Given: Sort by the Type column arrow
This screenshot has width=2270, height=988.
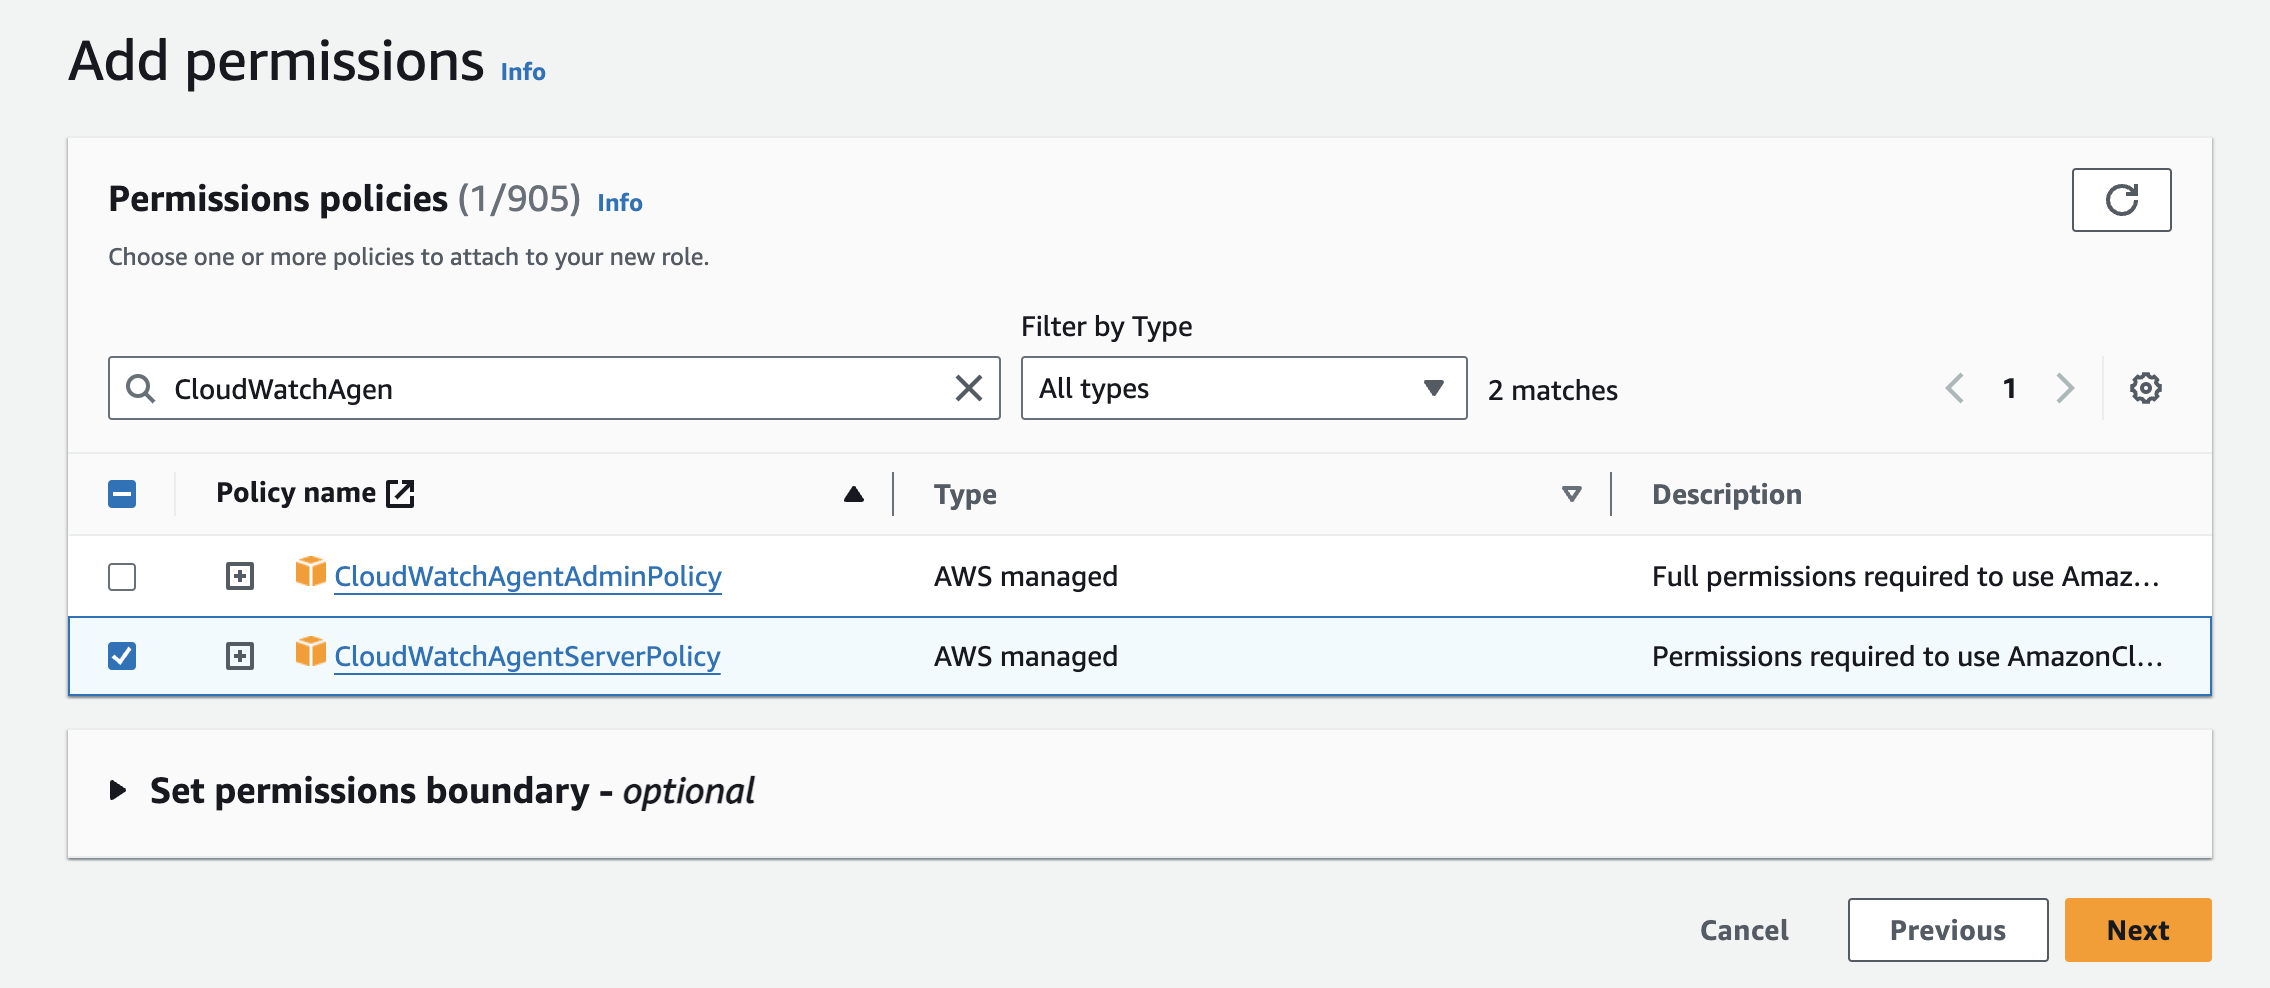Looking at the screenshot, I should pyautogui.click(x=1571, y=494).
